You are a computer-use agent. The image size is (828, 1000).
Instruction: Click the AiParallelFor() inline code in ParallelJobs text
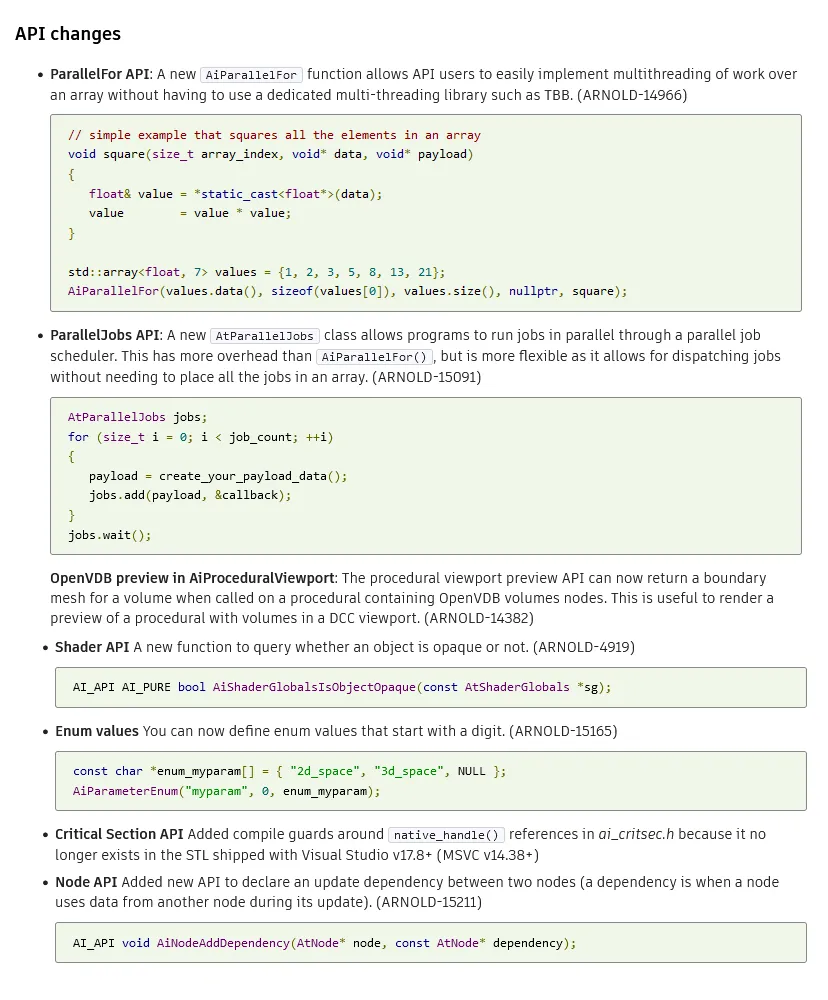tap(374, 357)
